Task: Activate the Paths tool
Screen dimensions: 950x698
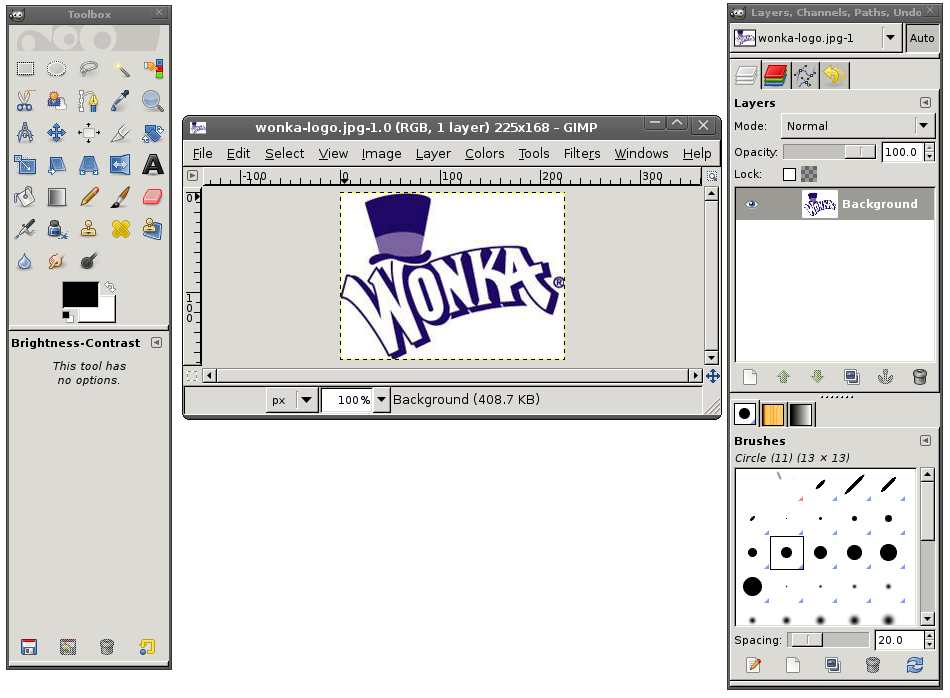Action: coord(88,101)
